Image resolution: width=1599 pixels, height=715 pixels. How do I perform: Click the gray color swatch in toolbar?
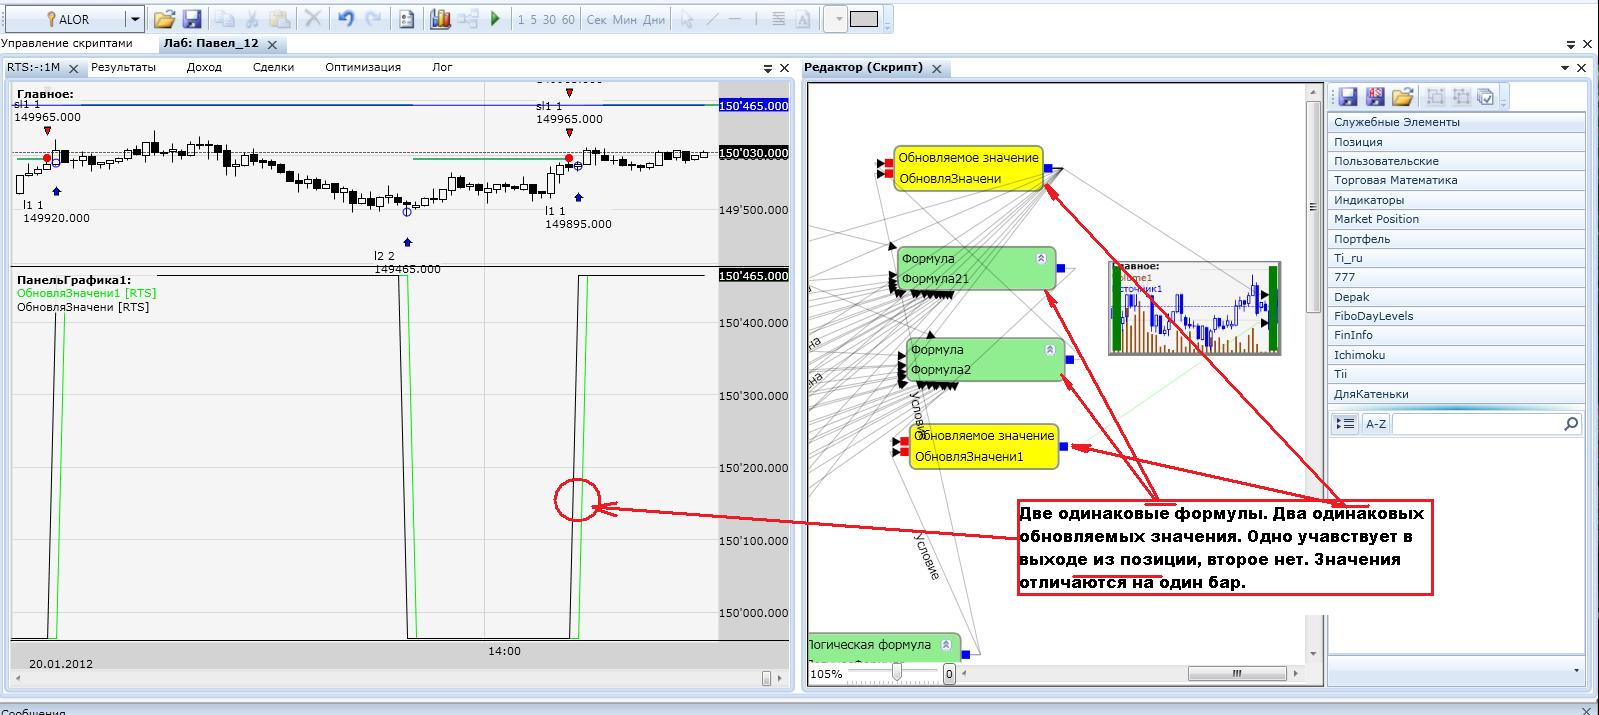[x=864, y=19]
